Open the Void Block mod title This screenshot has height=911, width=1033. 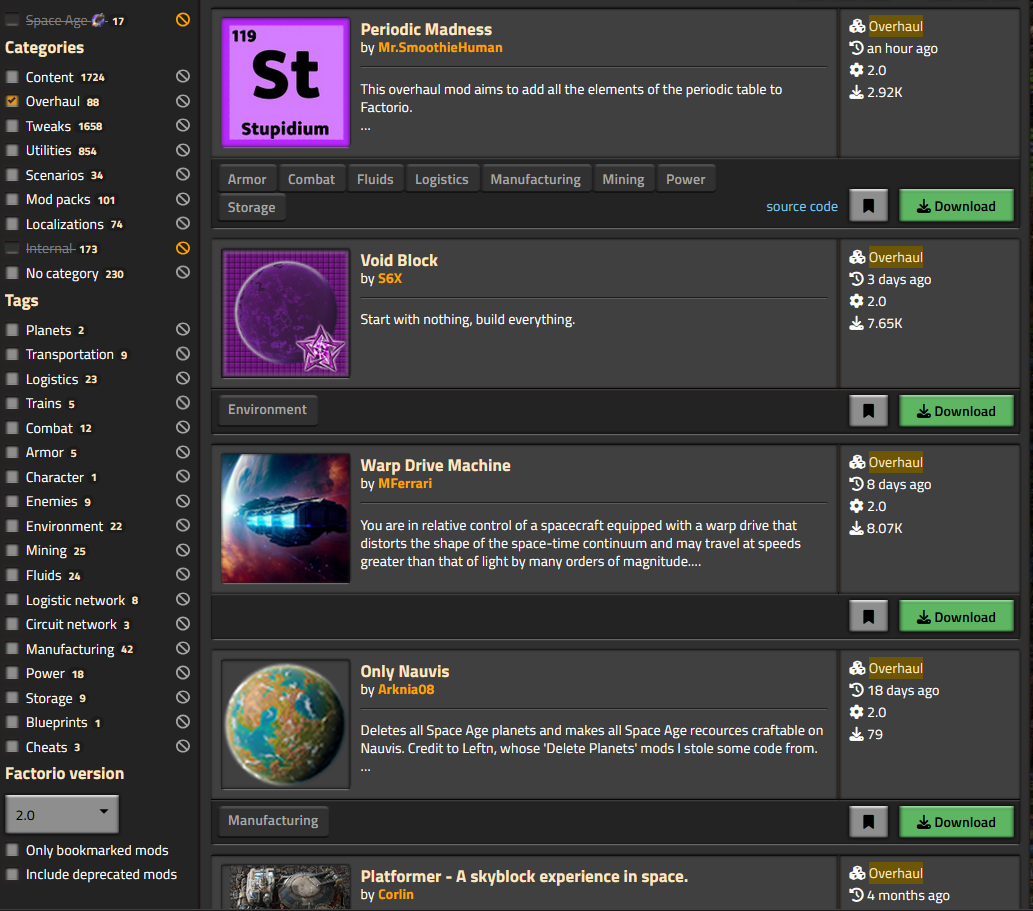tap(399, 260)
